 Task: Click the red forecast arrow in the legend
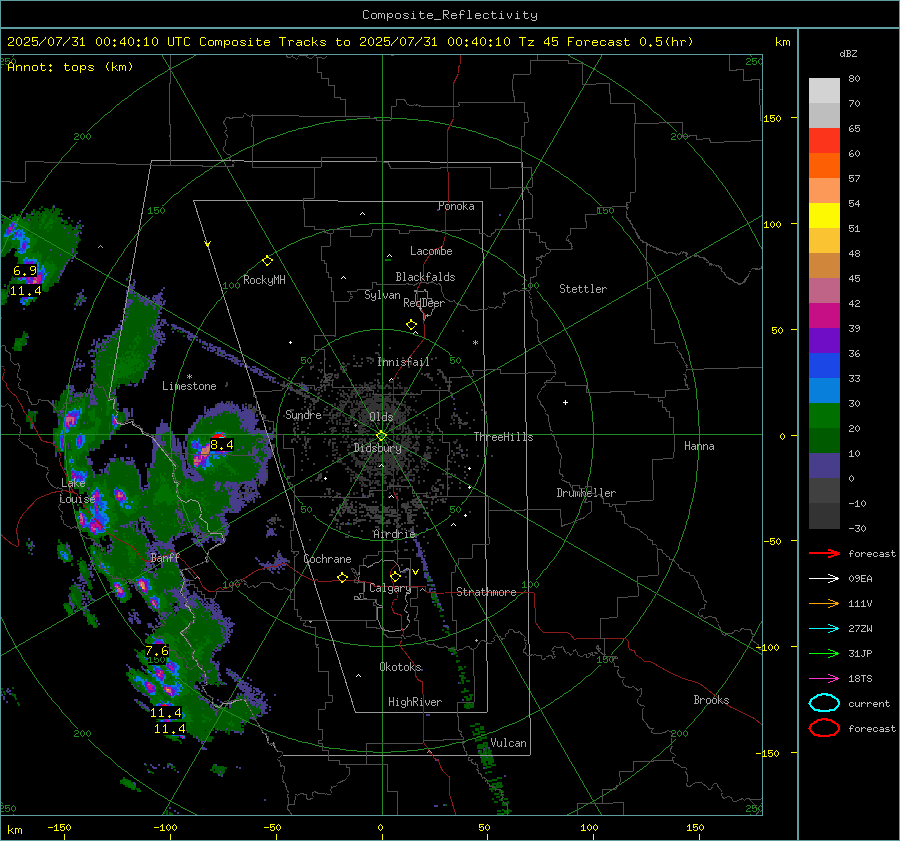tap(824, 553)
